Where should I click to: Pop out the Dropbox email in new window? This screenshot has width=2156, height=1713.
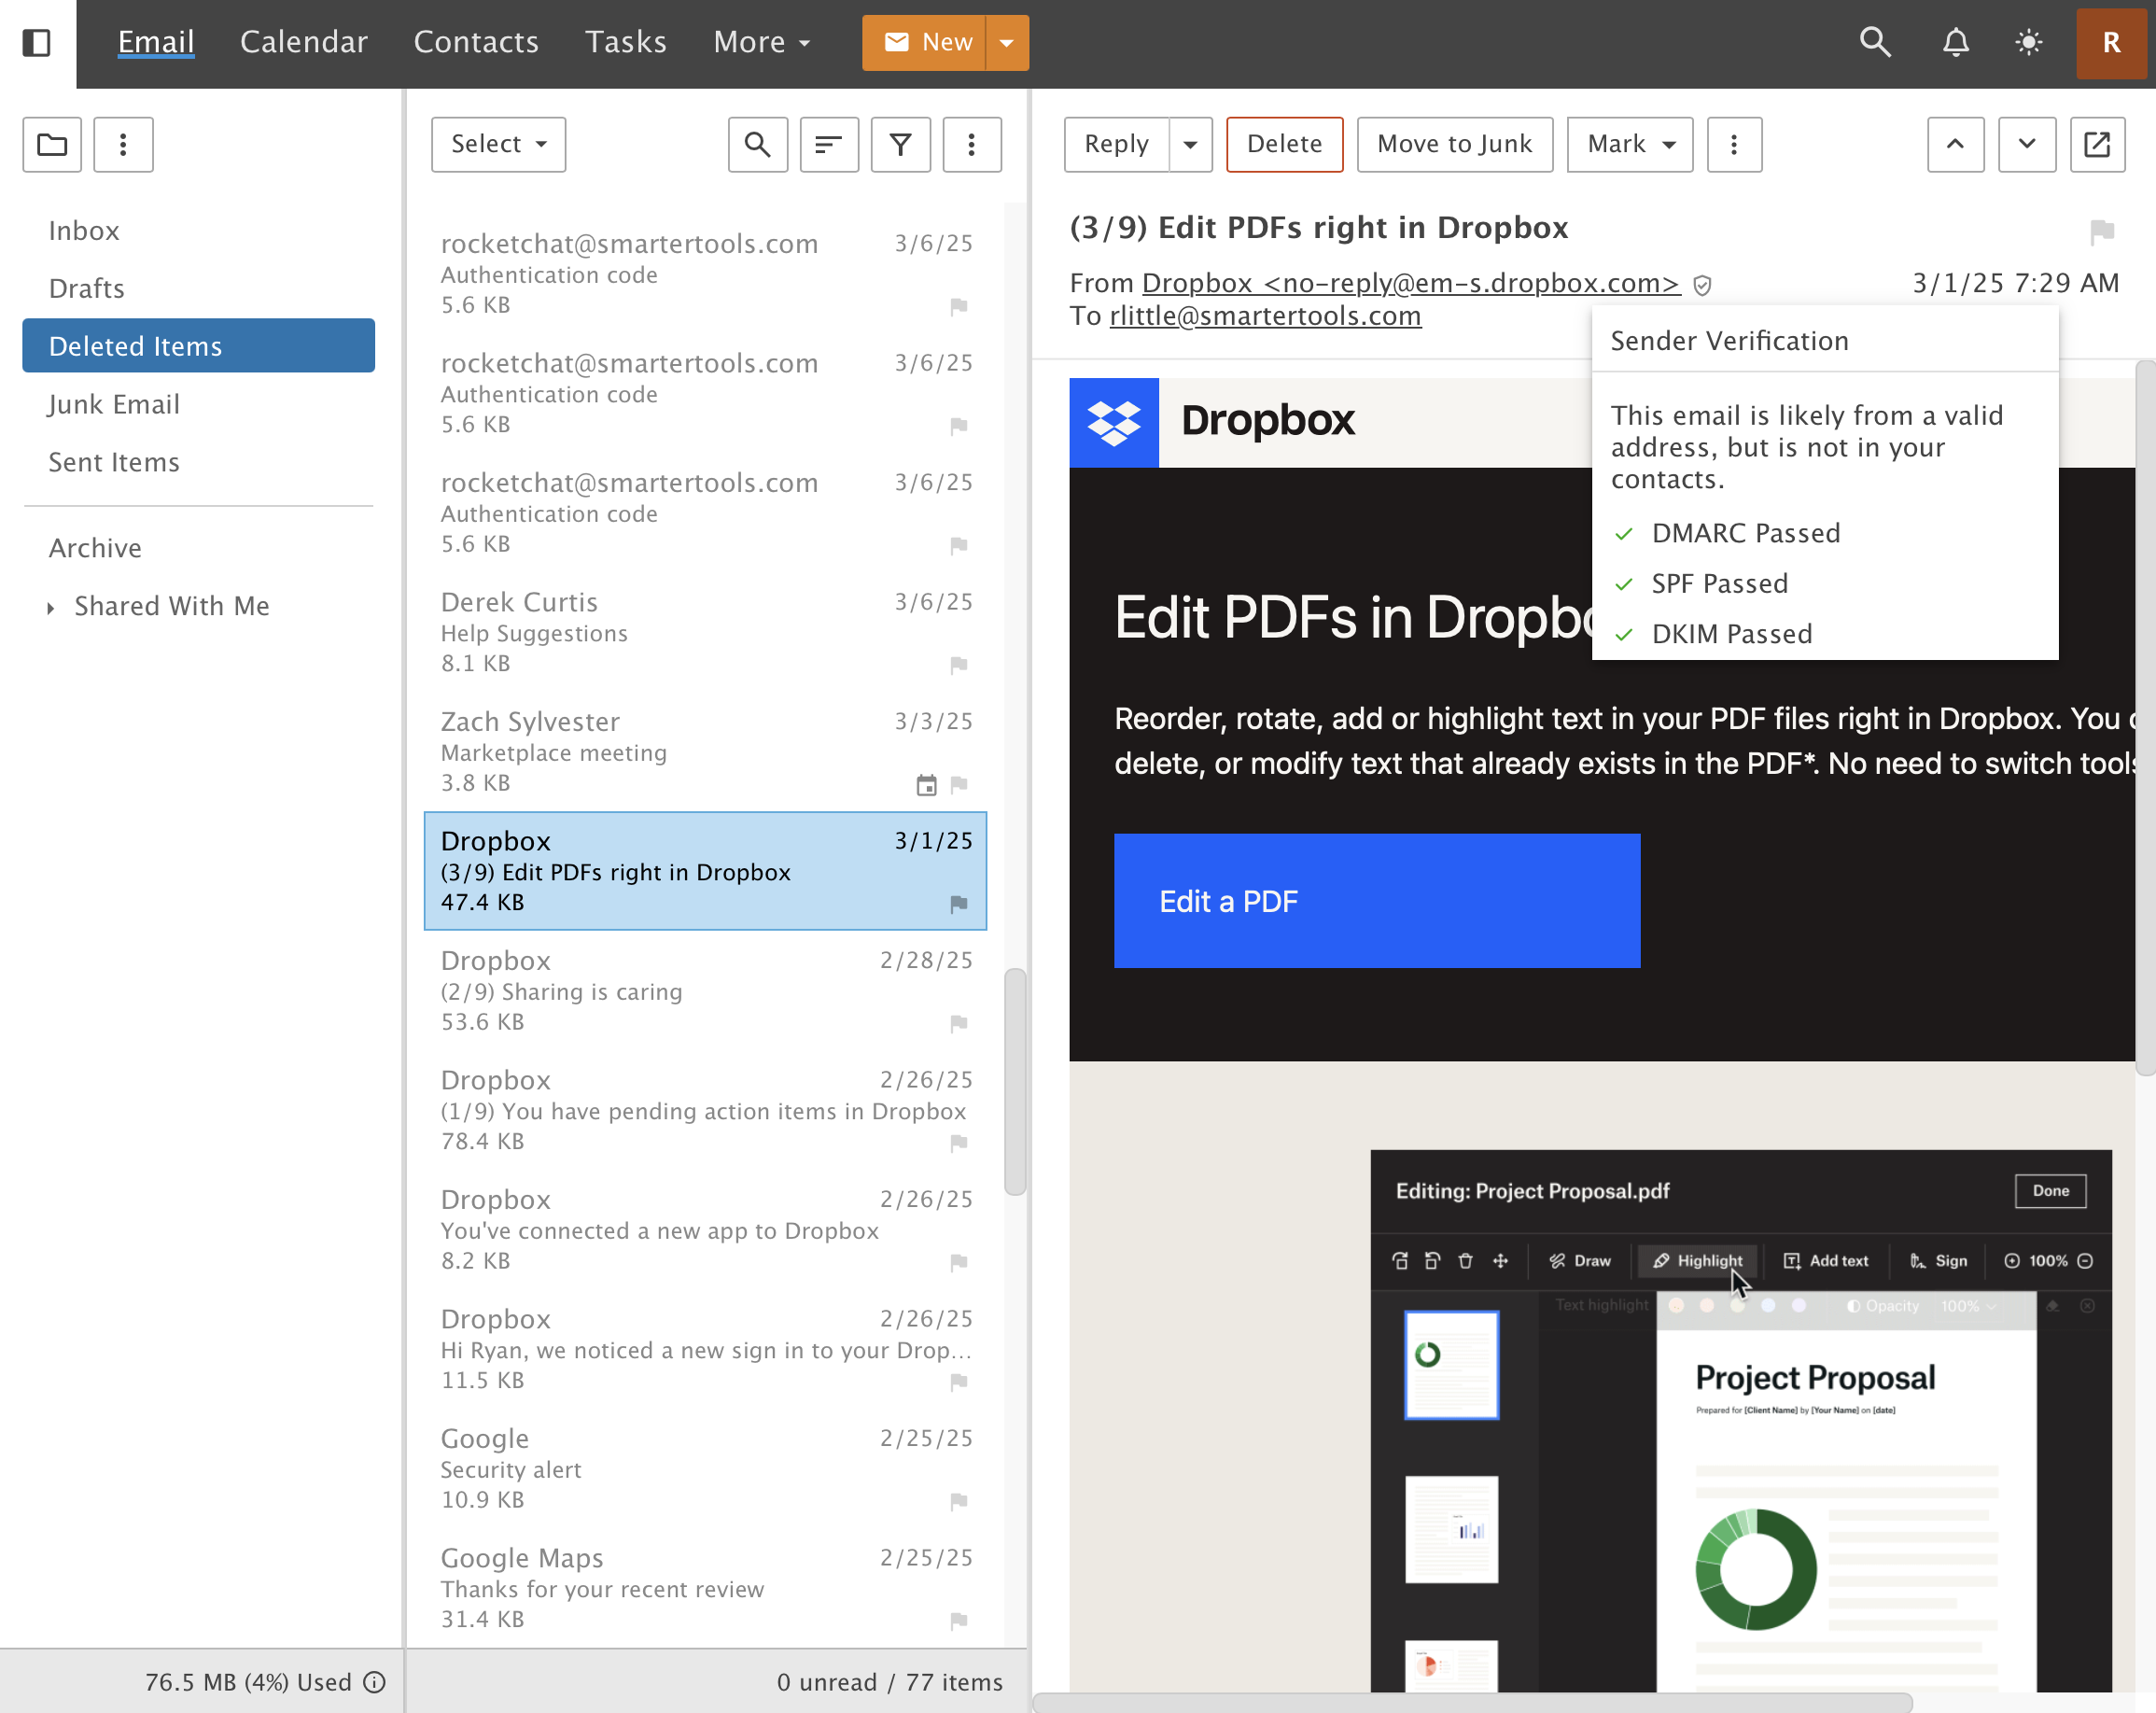[x=2097, y=144]
